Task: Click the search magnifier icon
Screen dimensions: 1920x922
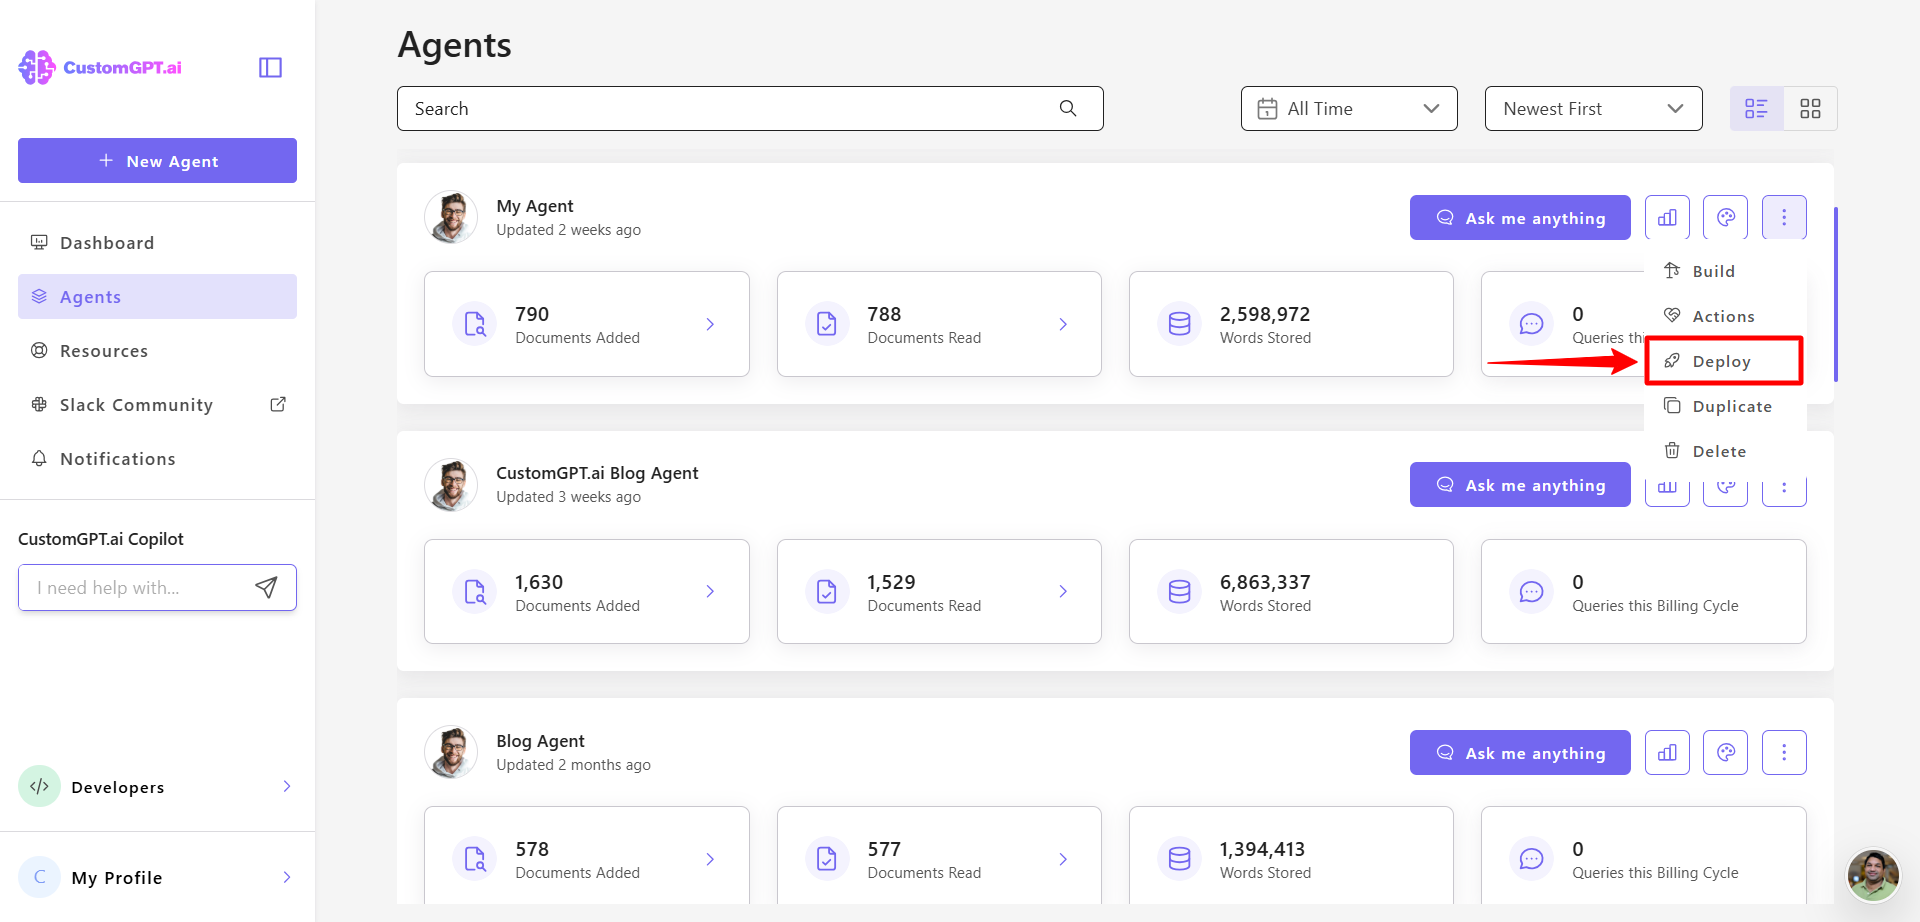Action: (1066, 108)
